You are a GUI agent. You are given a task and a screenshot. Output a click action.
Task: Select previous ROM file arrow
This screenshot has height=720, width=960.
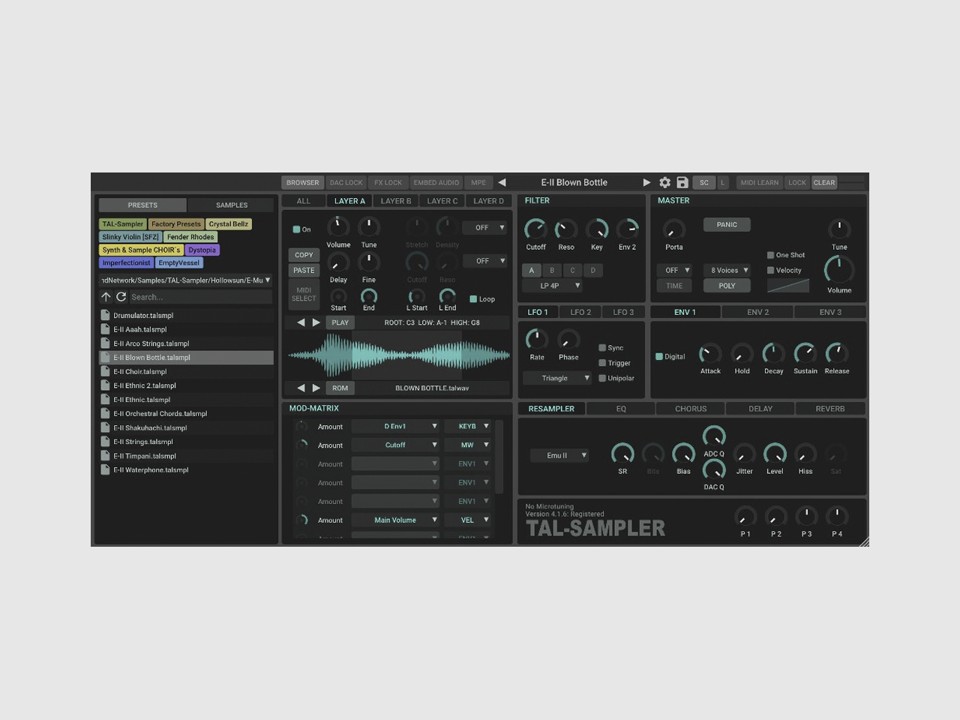pos(301,388)
